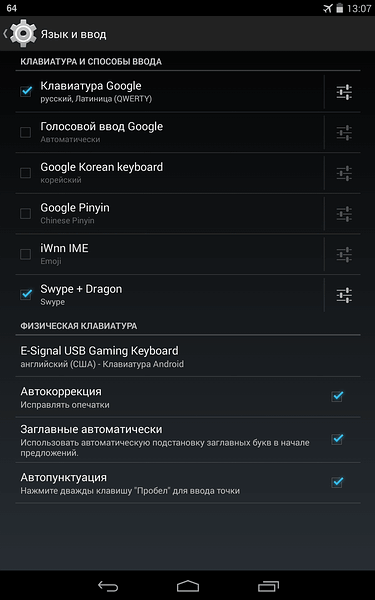Disable the Автокоррекция checkbox

click(337, 396)
